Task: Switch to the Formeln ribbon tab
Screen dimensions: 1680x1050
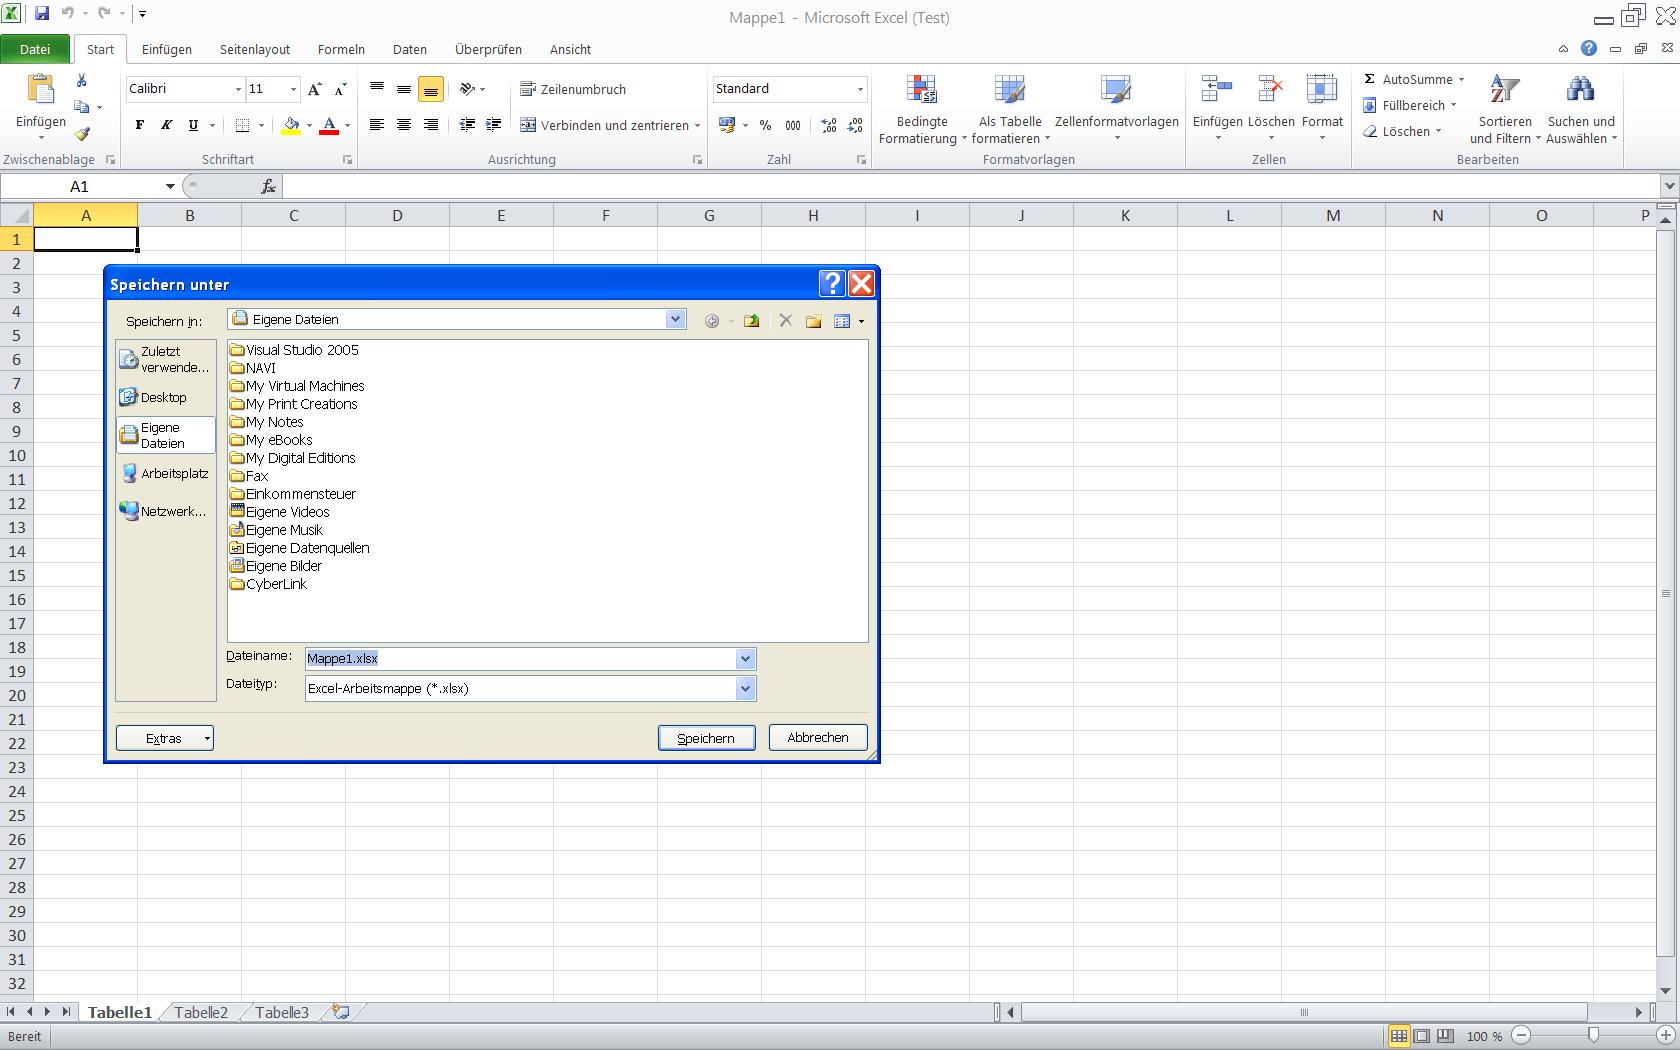Action: [x=341, y=49]
